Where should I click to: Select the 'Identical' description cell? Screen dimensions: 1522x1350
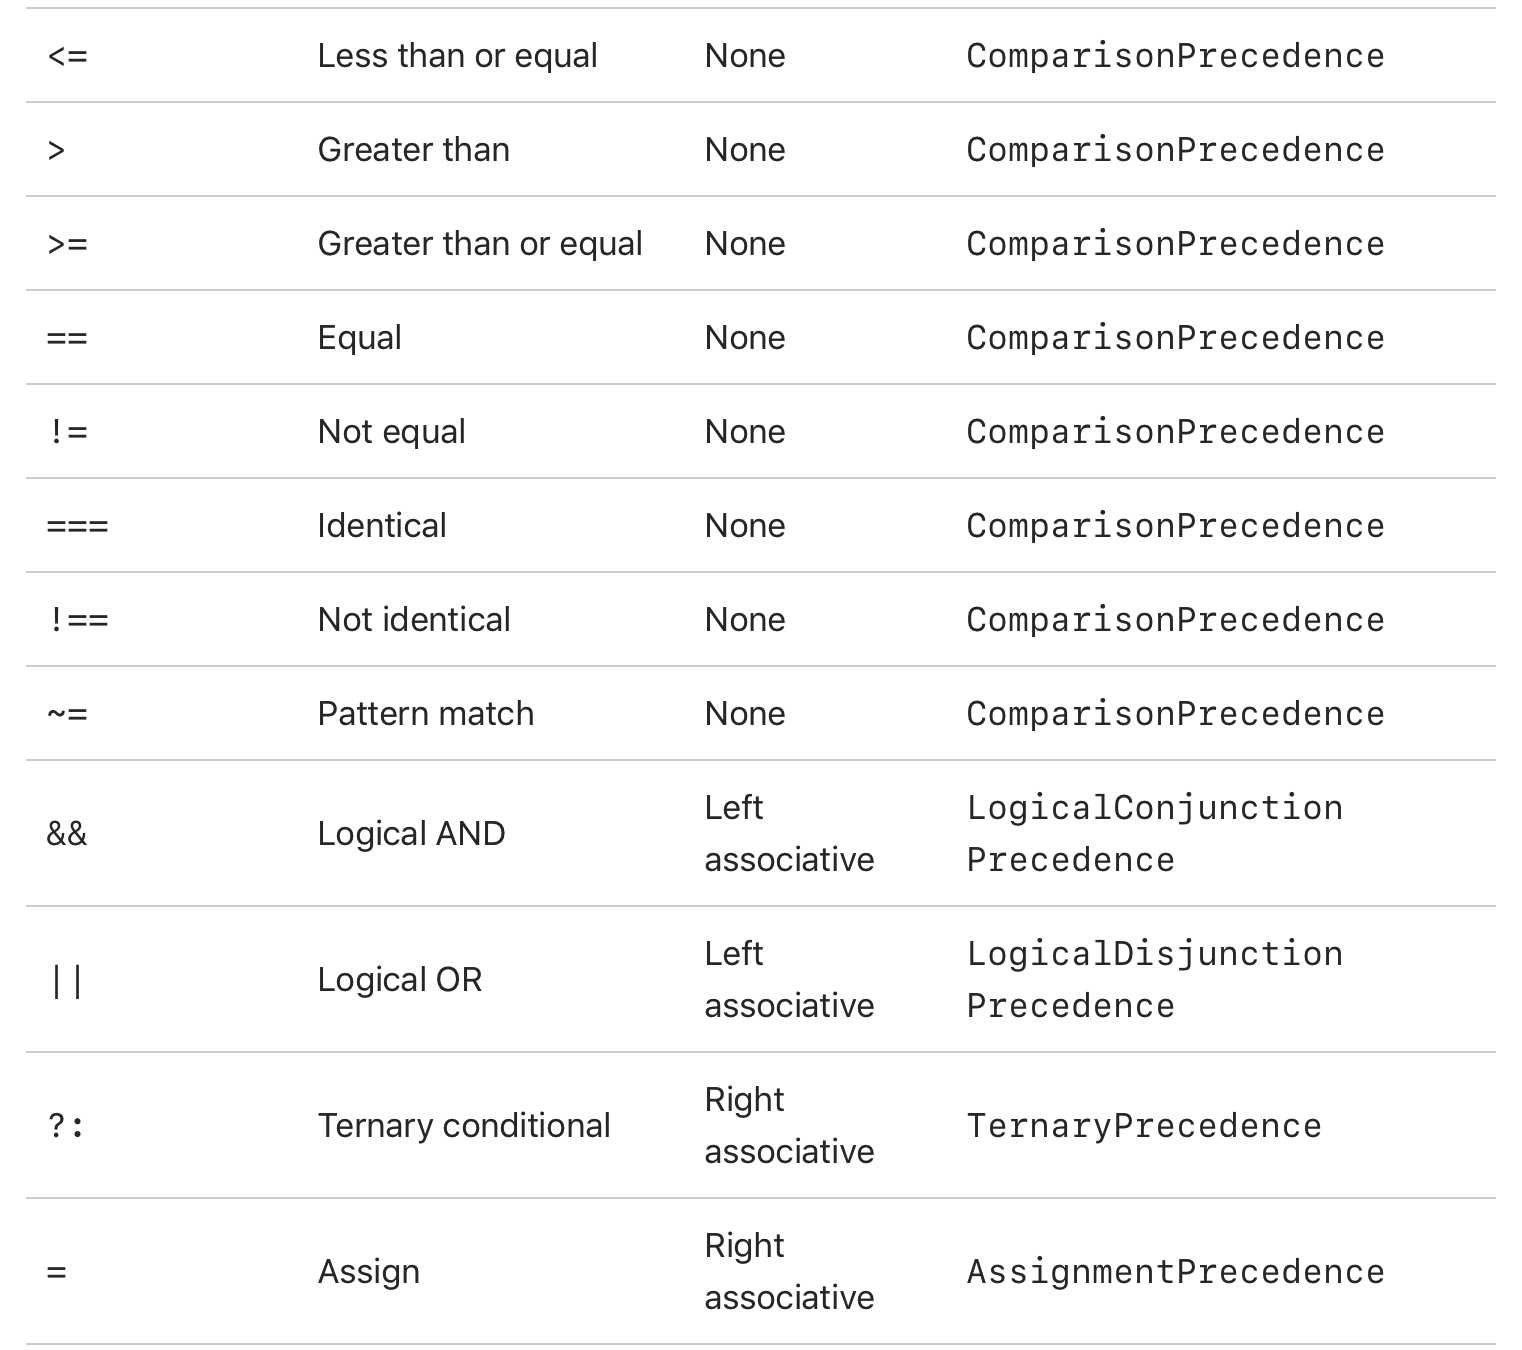coord(382,526)
